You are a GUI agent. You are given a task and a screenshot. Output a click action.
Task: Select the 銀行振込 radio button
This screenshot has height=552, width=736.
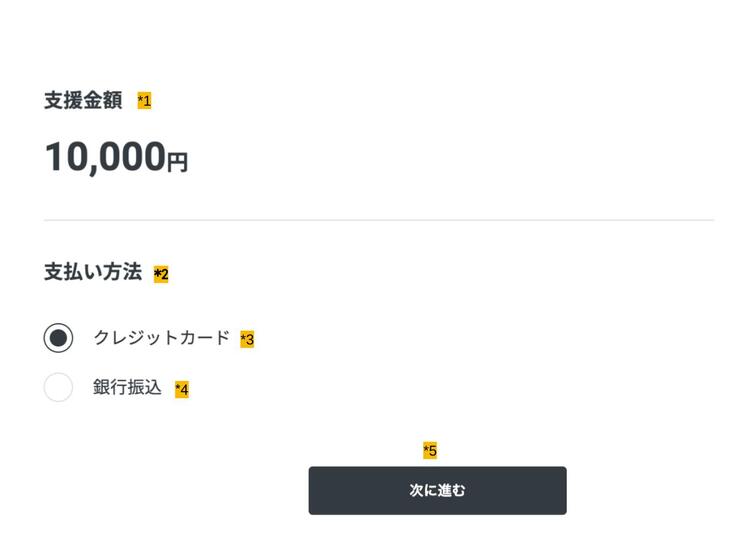[x=58, y=387]
